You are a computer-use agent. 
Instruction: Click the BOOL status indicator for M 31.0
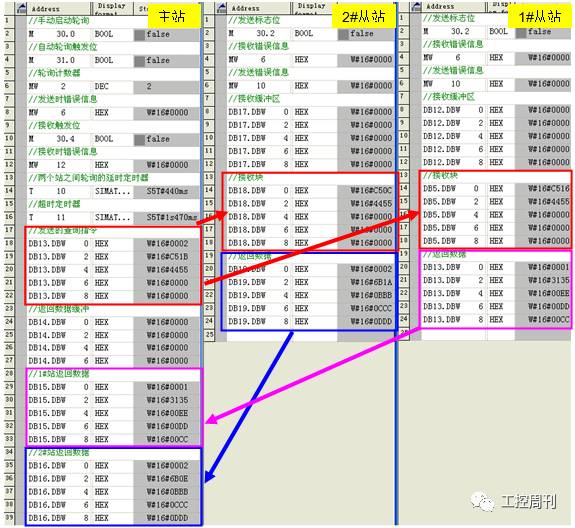tap(139, 61)
